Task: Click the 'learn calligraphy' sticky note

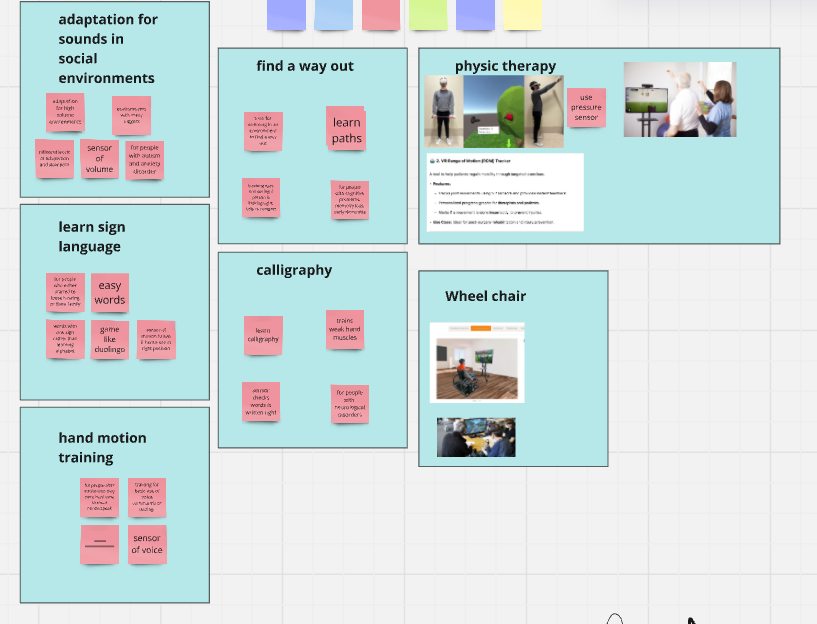Action: pos(263,335)
